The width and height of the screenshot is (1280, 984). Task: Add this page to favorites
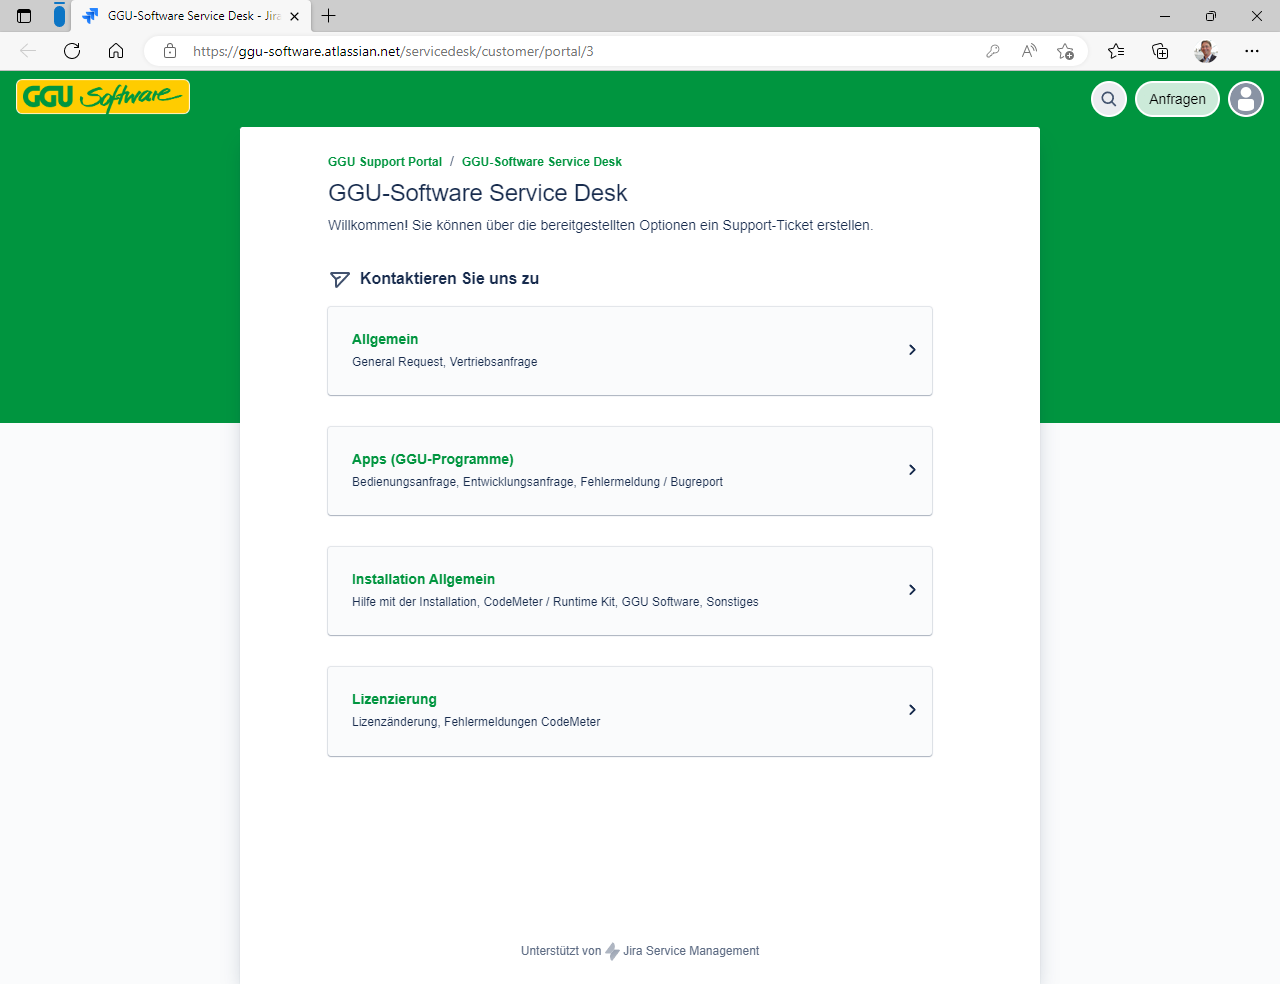[1065, 51]
